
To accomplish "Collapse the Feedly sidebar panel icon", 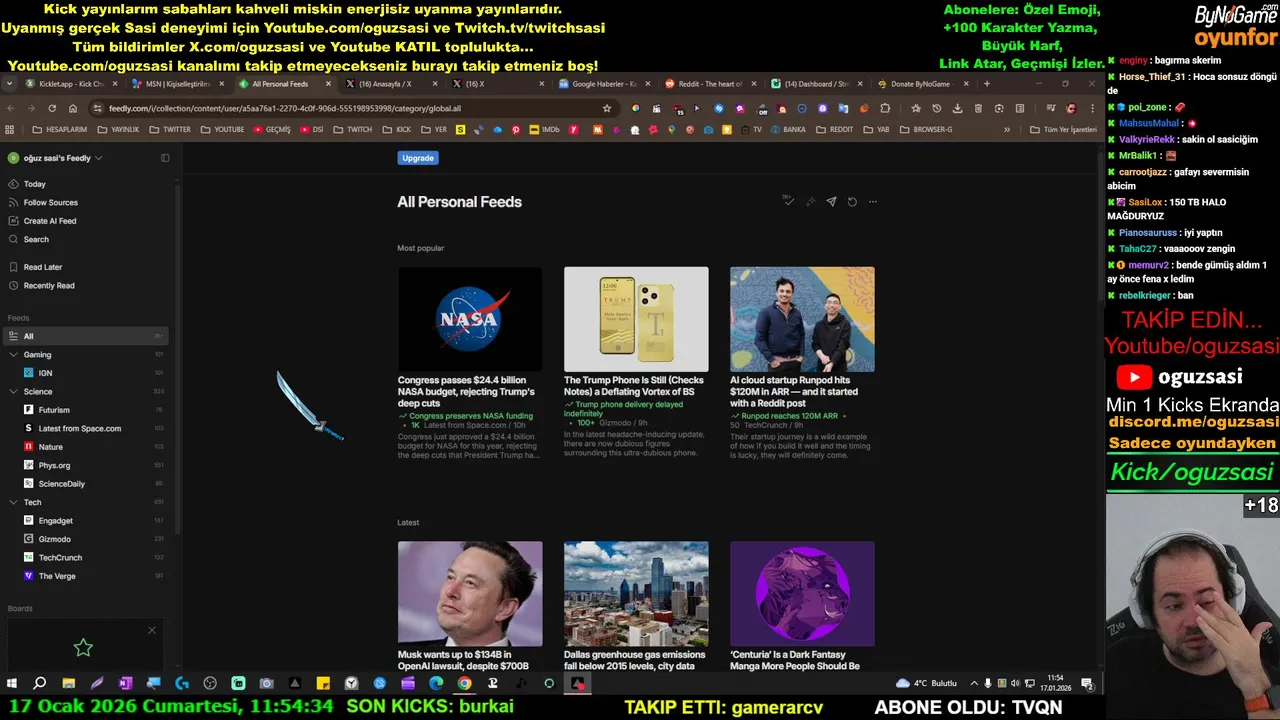I will 165,158.
